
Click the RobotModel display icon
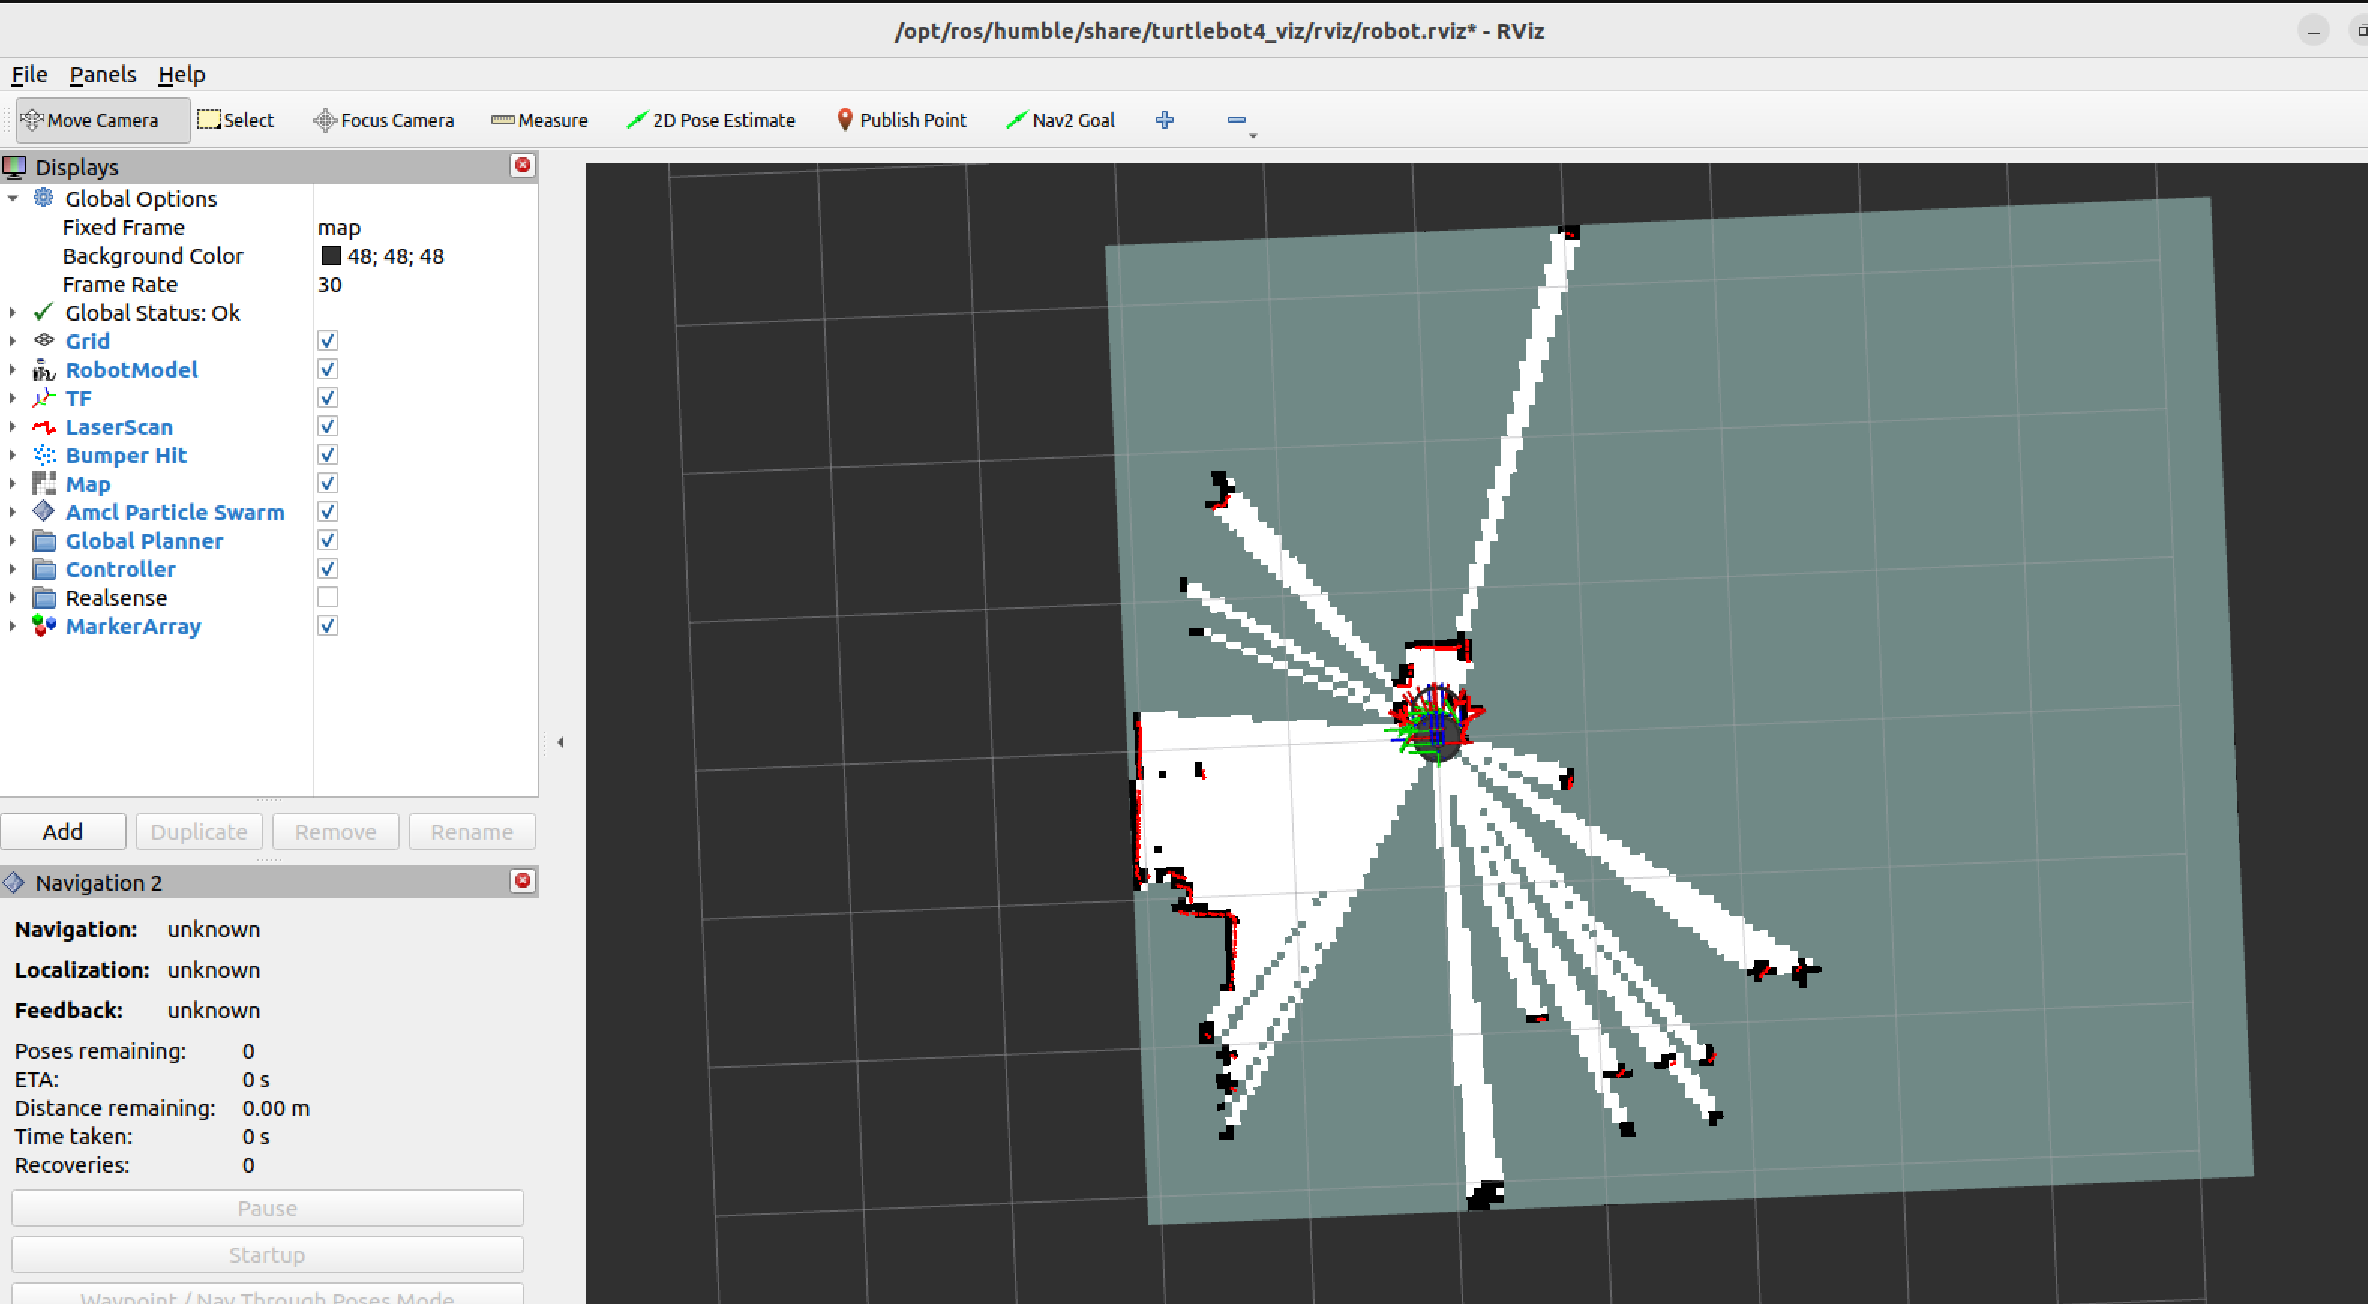tap(44, 370)
